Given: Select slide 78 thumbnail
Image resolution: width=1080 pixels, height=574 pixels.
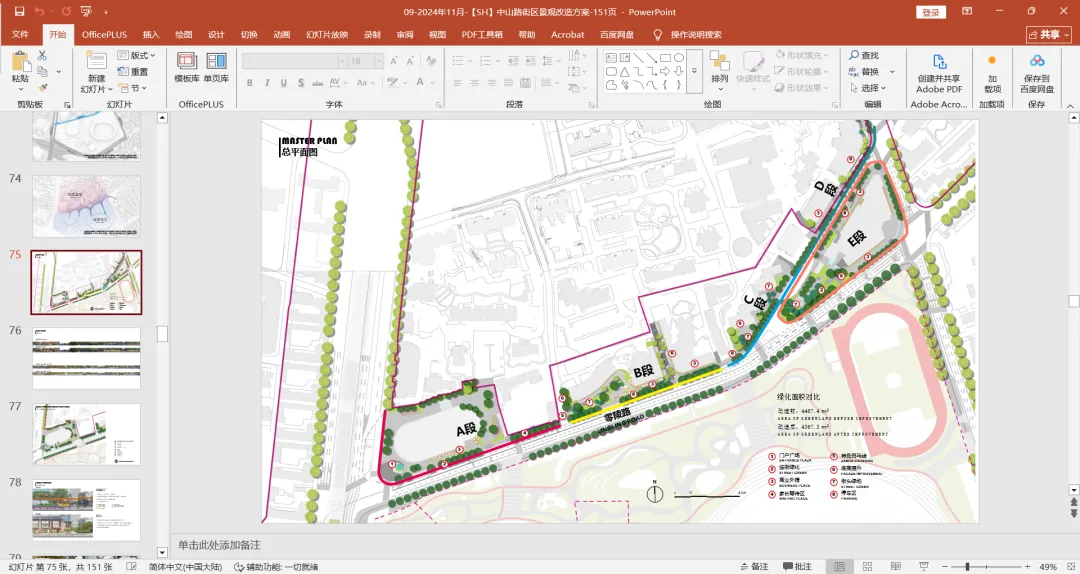Looking at the screenshot, I should 86,510.
